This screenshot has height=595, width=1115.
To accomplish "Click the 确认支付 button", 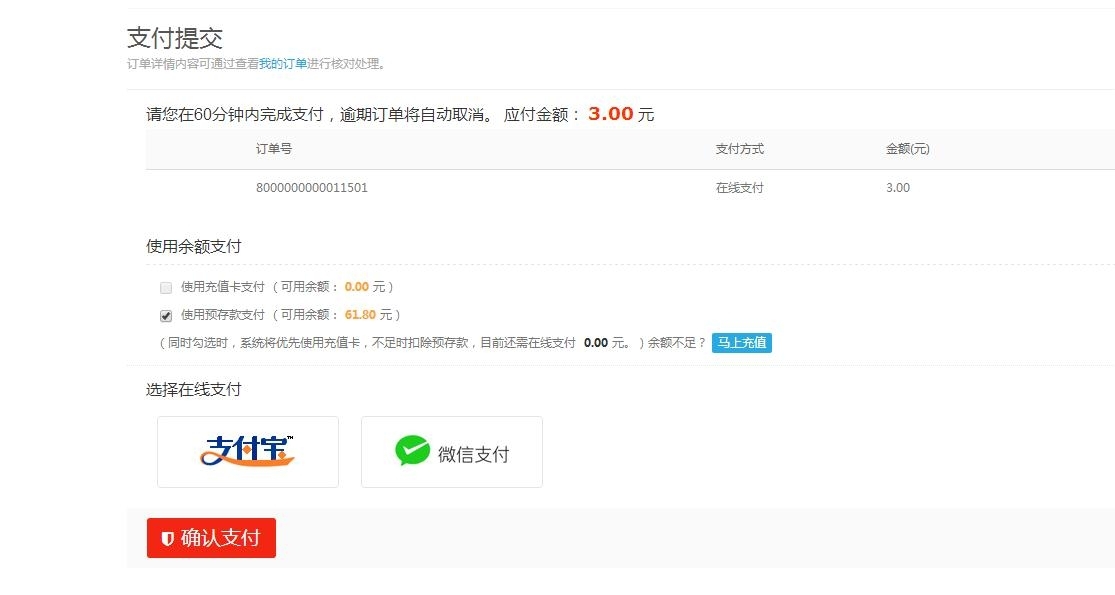I will 211,538.
